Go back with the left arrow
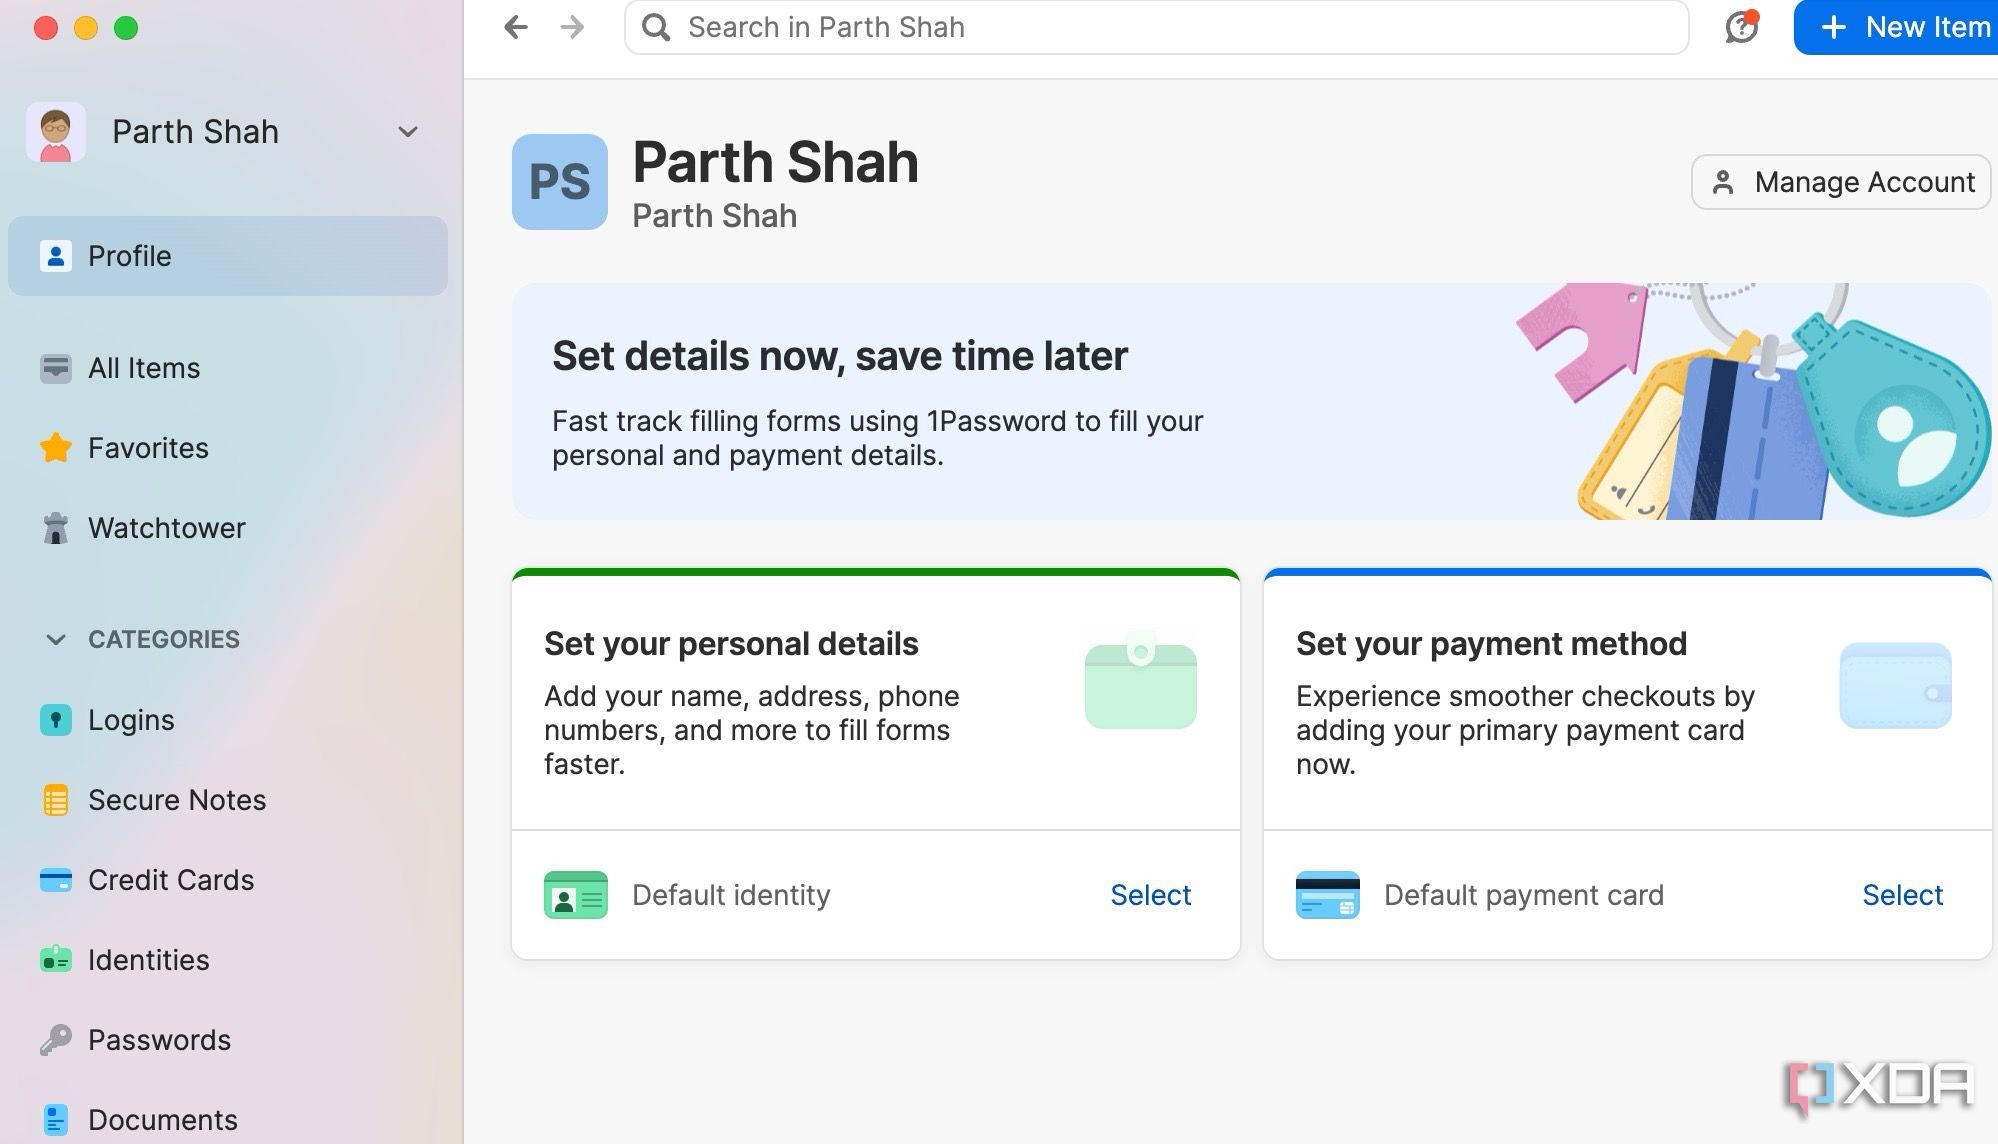The image size is (1998, 1144). tap(516, 27)
